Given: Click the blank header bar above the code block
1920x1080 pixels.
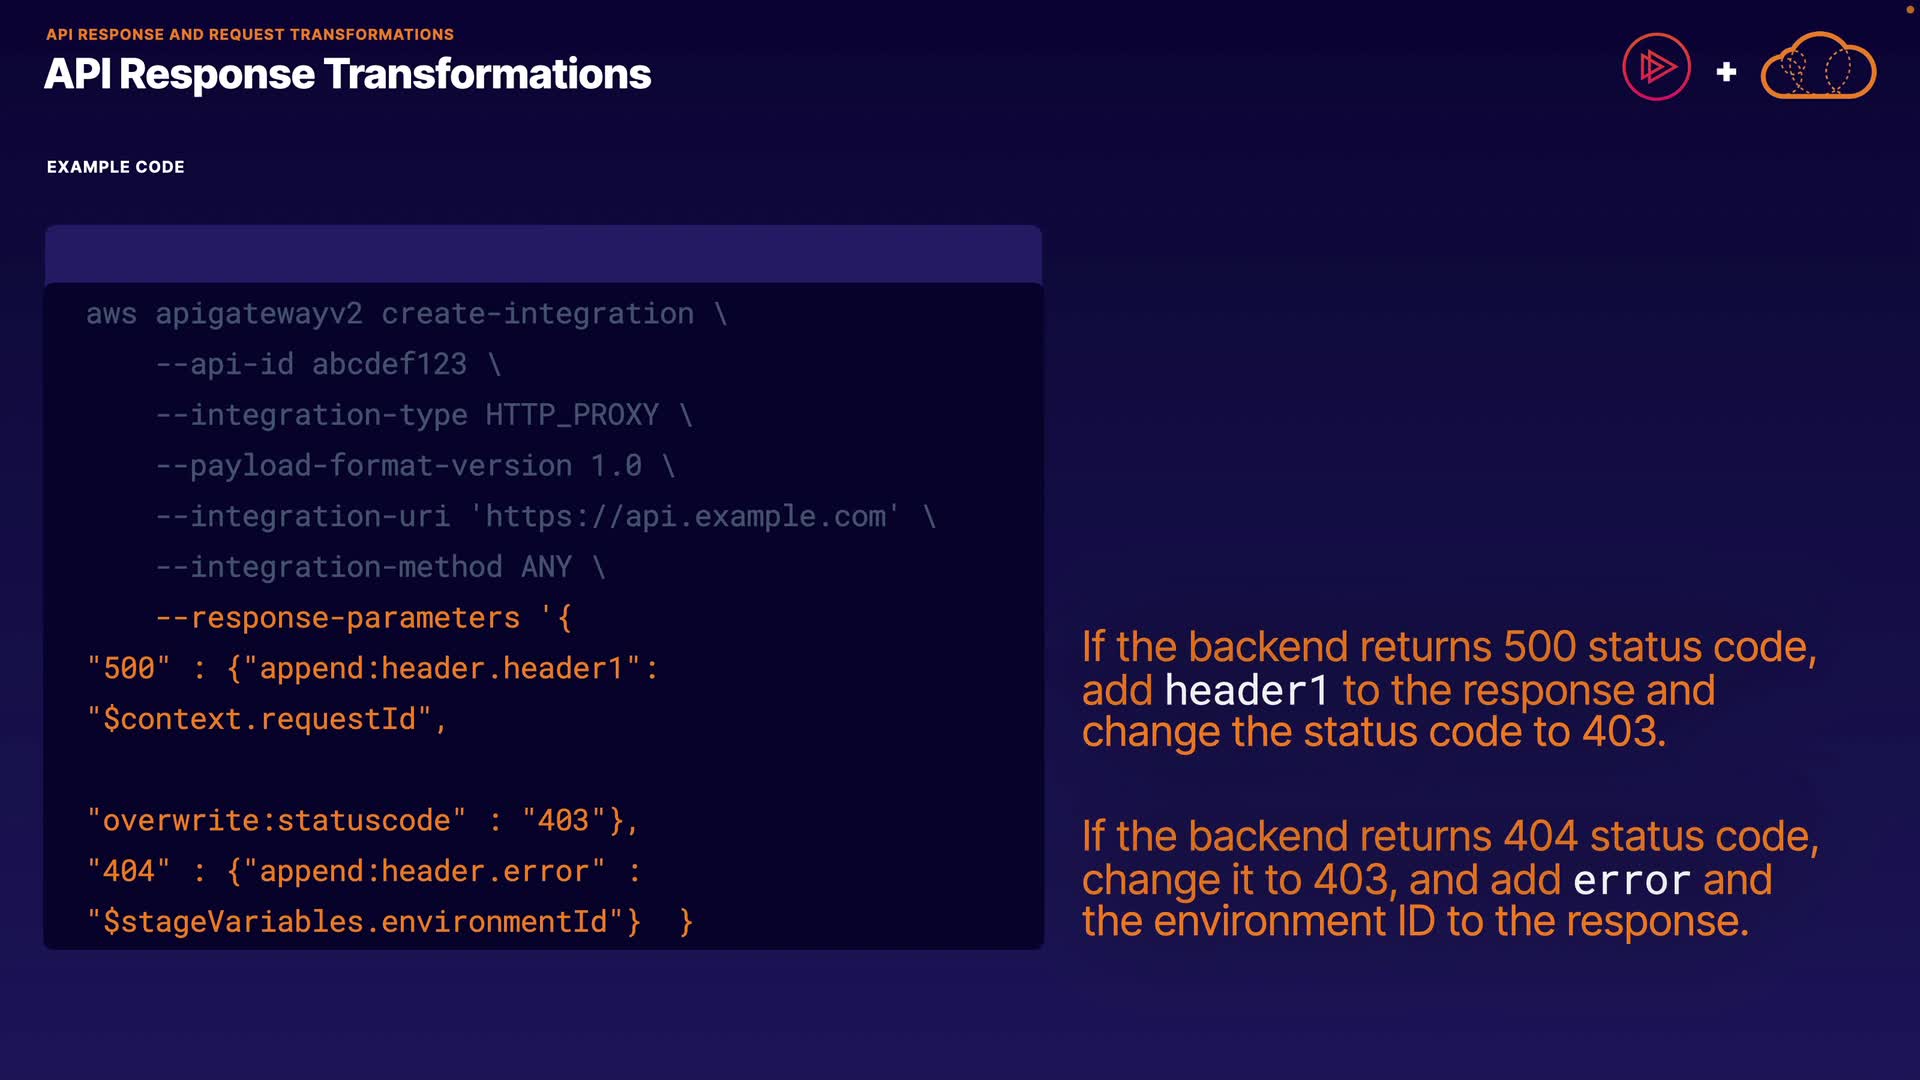Looking at the screenshot, I should pyautogui.click(x=543, y=254).
